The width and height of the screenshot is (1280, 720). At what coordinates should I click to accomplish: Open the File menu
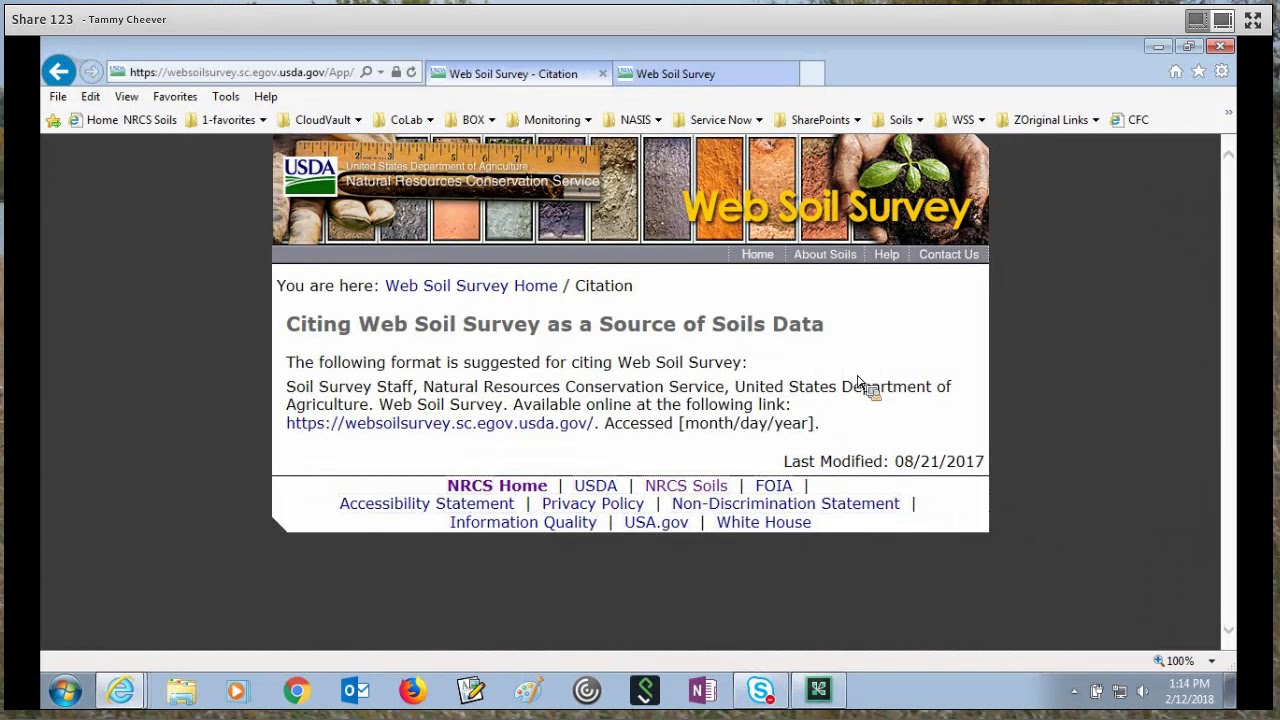pyautogui.click(x=58, y=97)
